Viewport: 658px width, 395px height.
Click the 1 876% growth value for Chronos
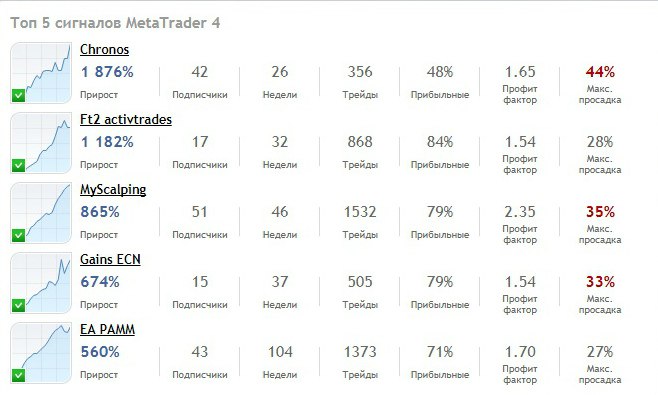(107, 72)
